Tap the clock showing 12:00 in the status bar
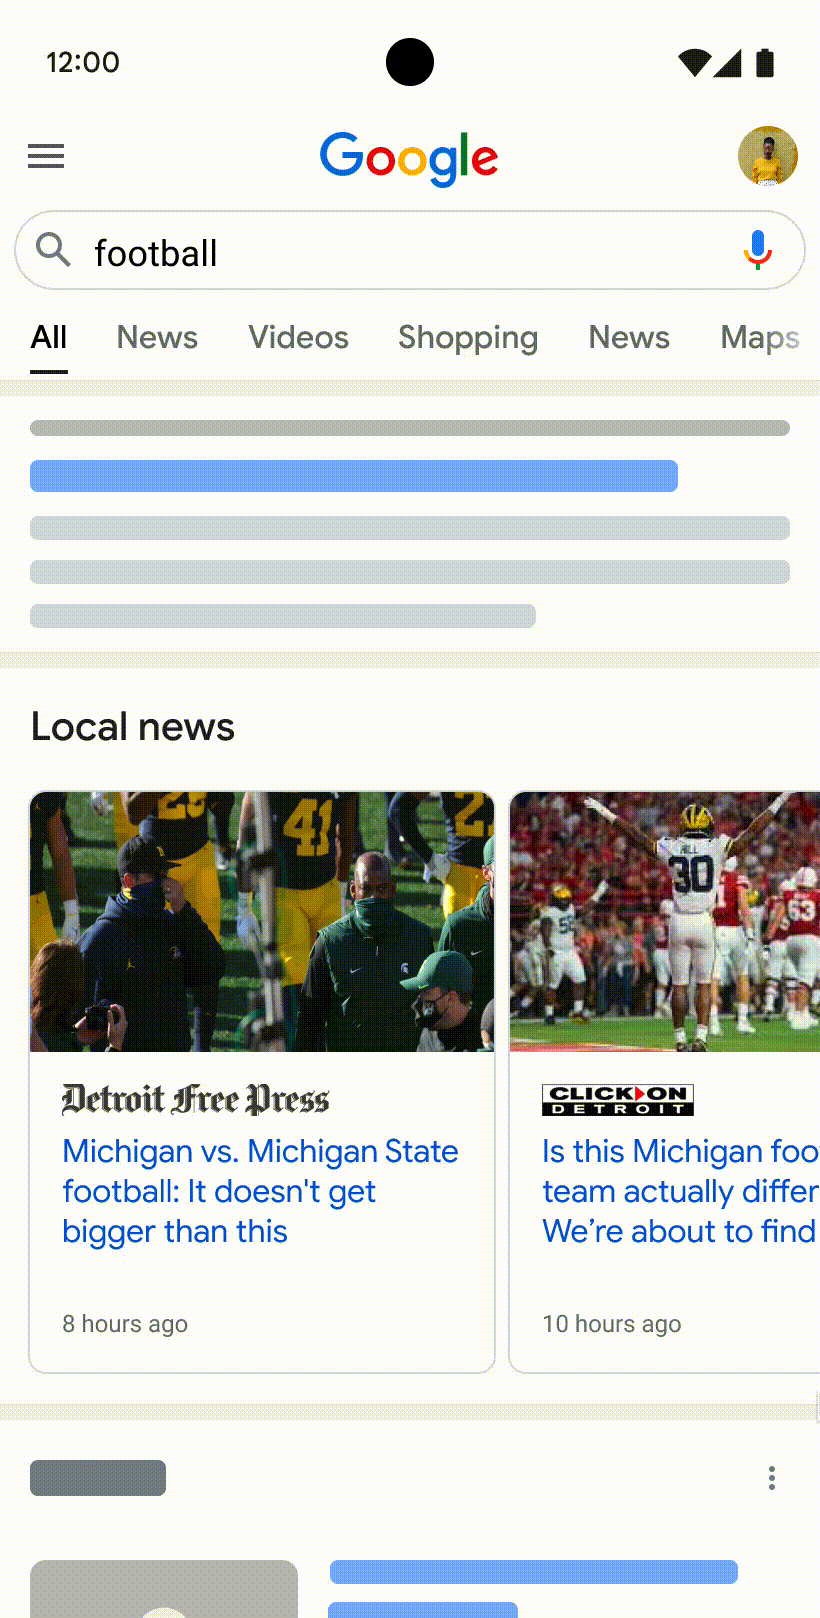The image size is (820, 1618). click(83, 62)
